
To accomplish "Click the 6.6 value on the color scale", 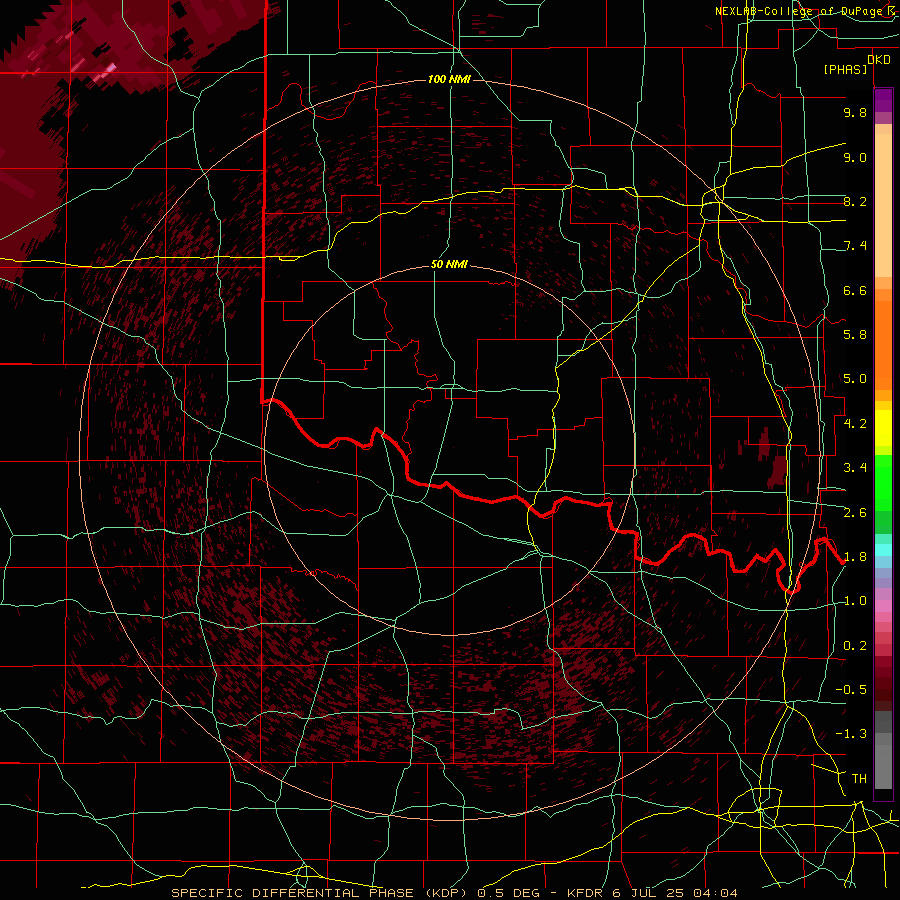I will 855,290.
